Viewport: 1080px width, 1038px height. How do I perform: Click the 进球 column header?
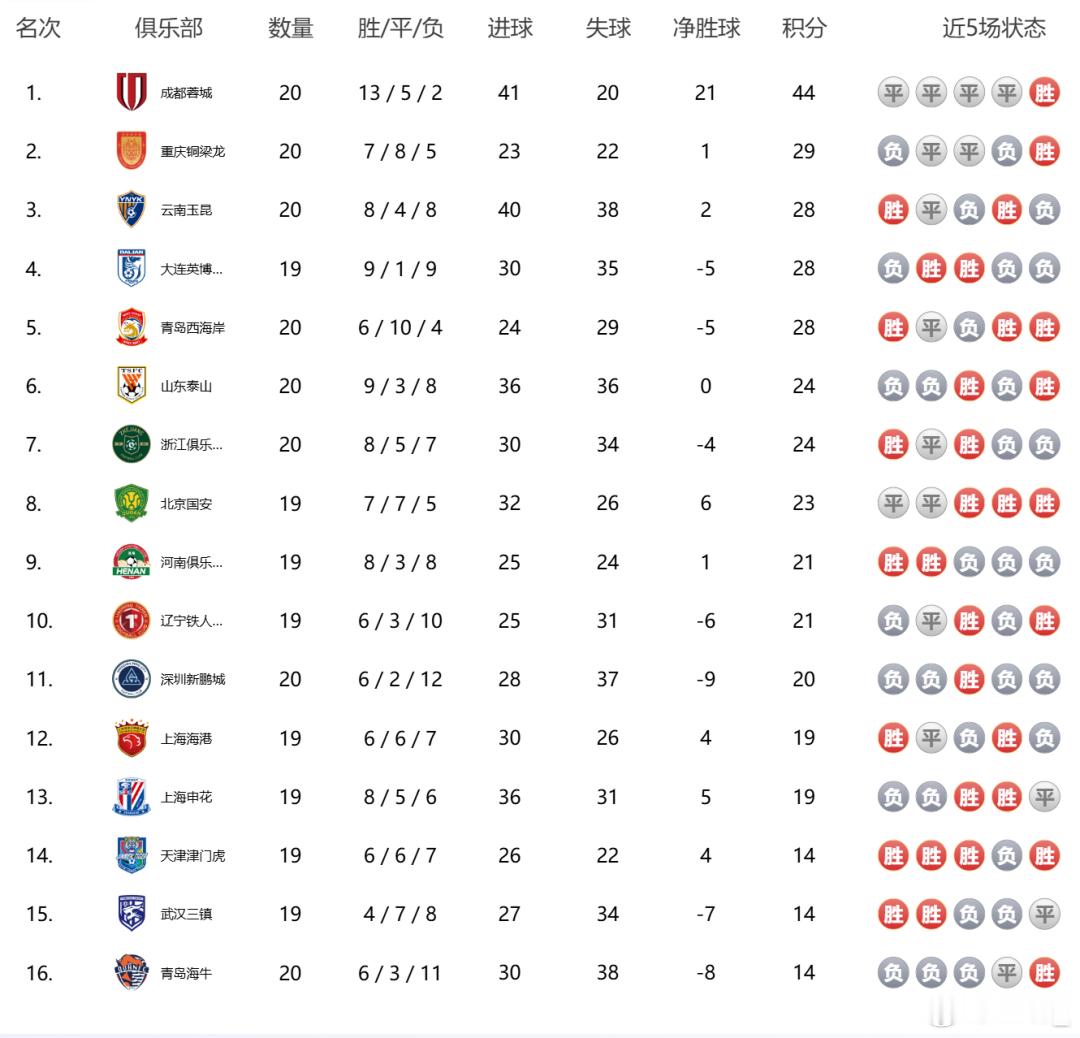coord(510,28)
